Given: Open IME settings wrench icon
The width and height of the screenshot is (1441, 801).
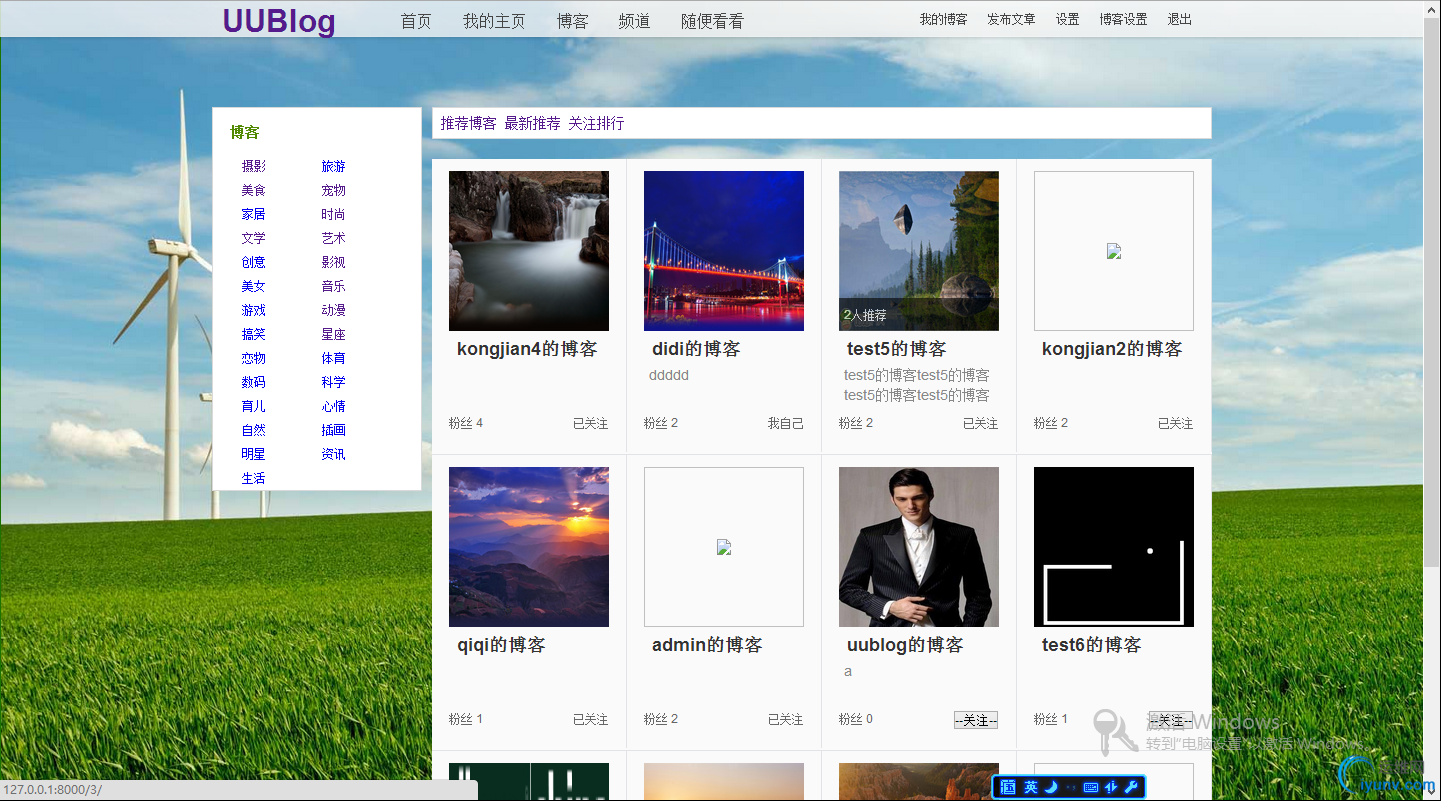Looking at the screenshot, I should pyautogui.click(x=1131, y=787).
